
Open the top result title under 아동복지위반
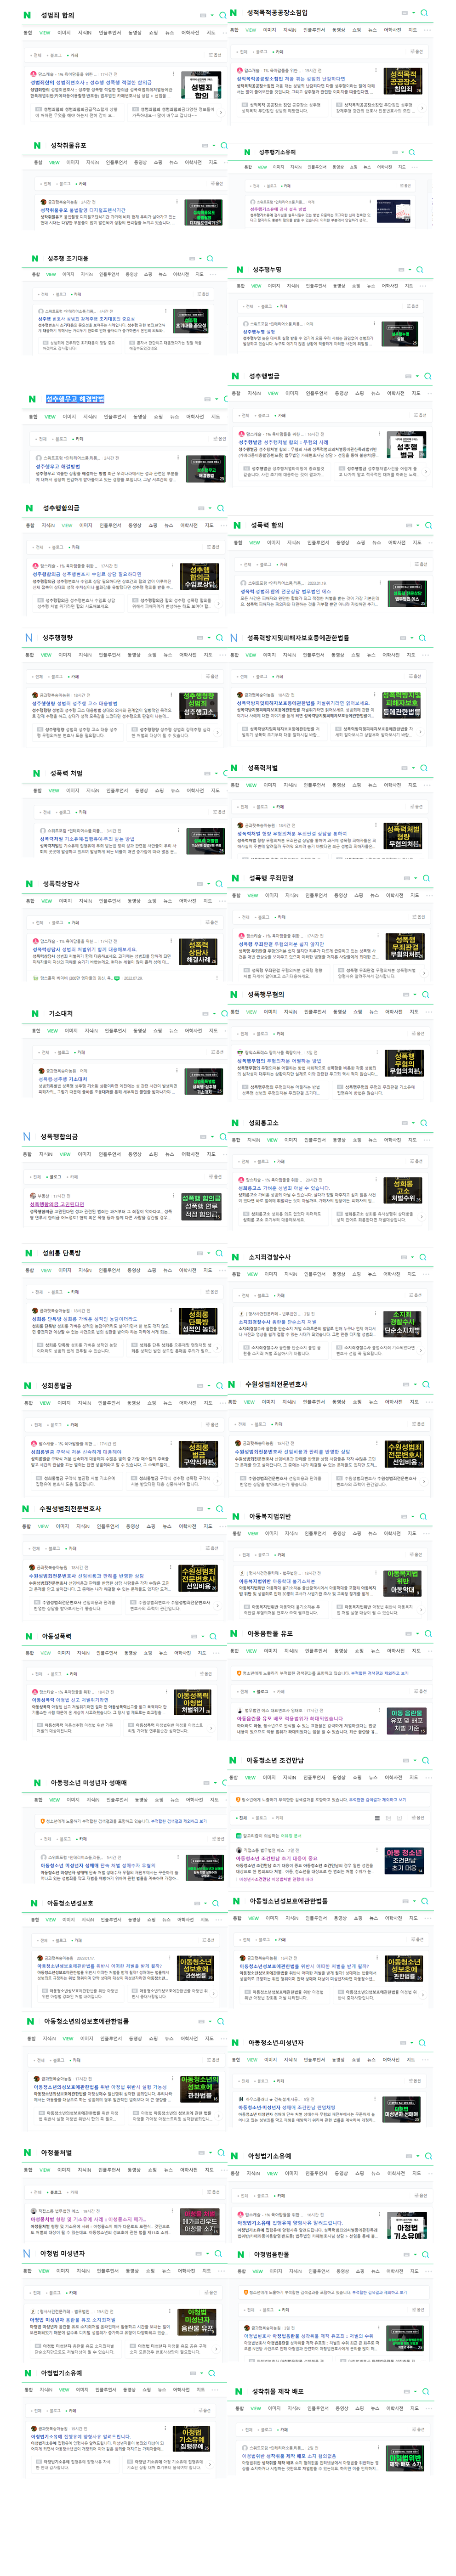(277, 1581)
